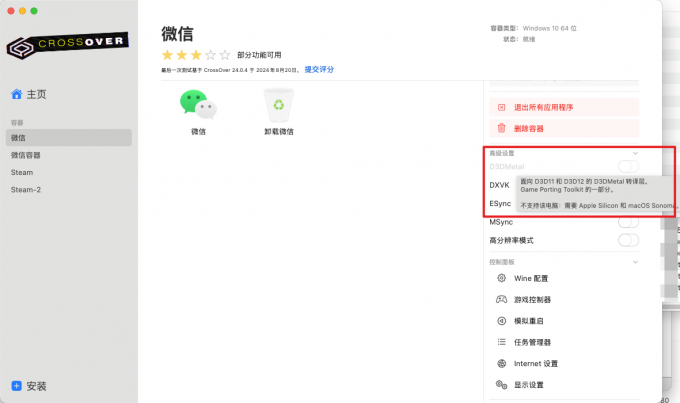Click 退出所有应用程序 button
Screen dimensions: 680x403
coord(564,107)
